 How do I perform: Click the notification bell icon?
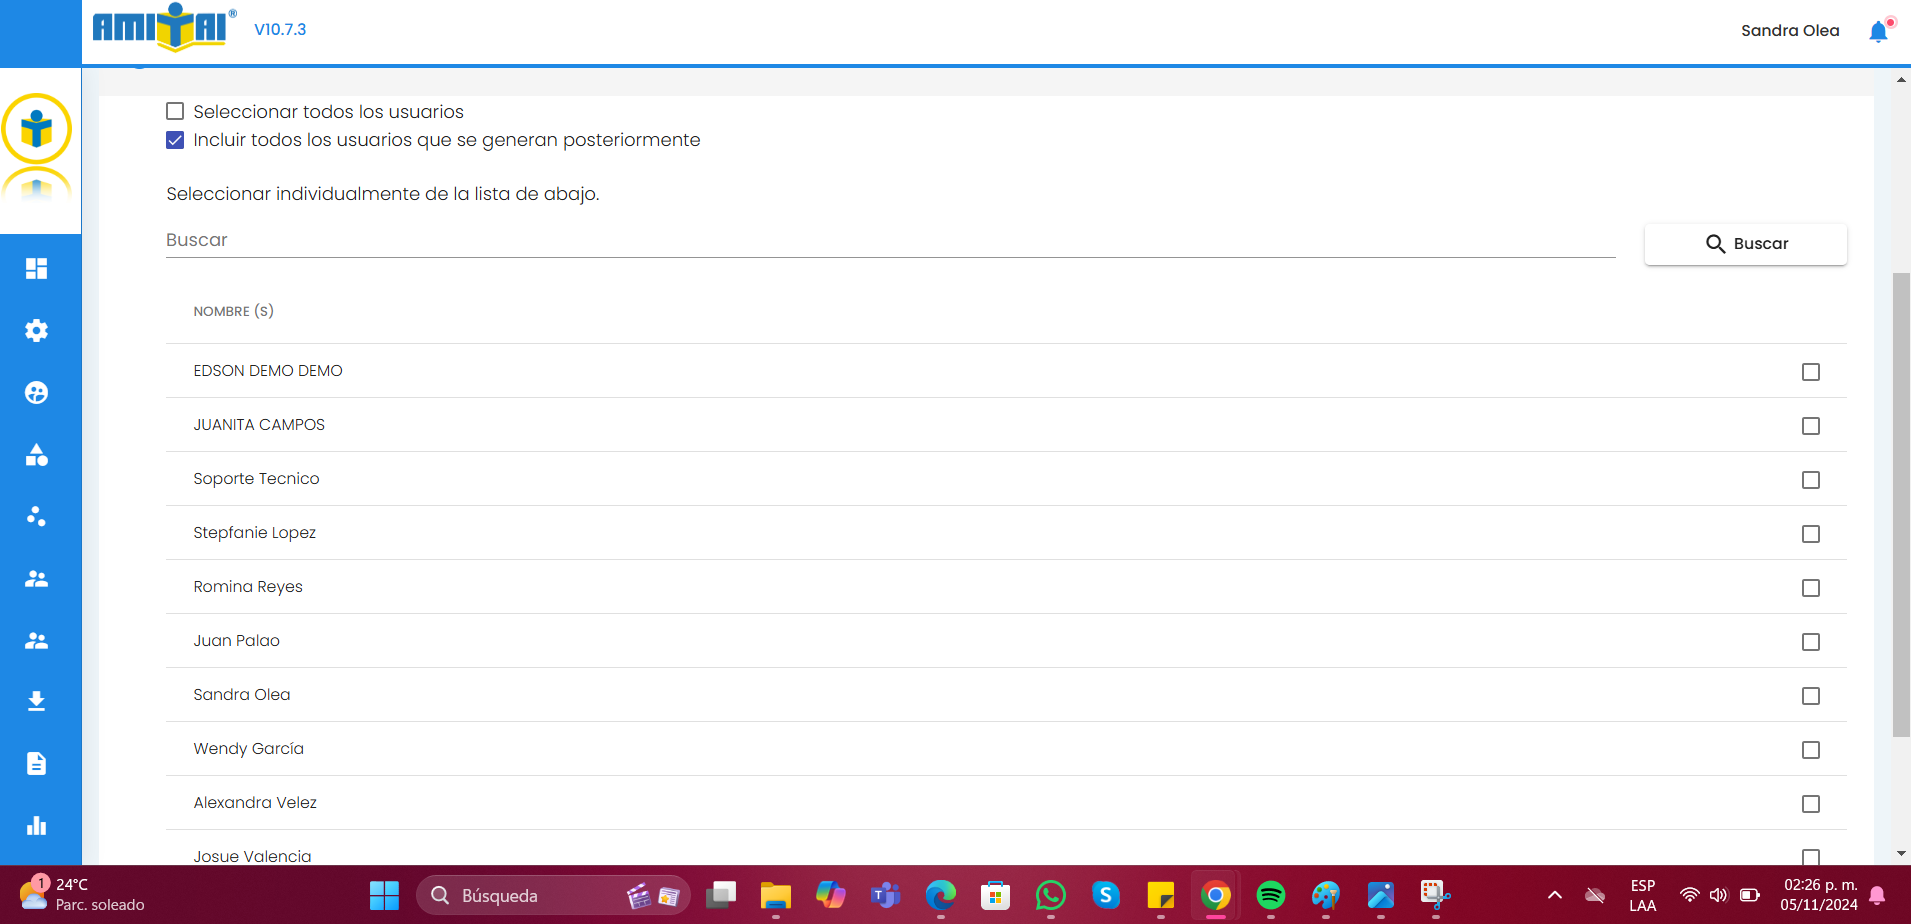1878,32
